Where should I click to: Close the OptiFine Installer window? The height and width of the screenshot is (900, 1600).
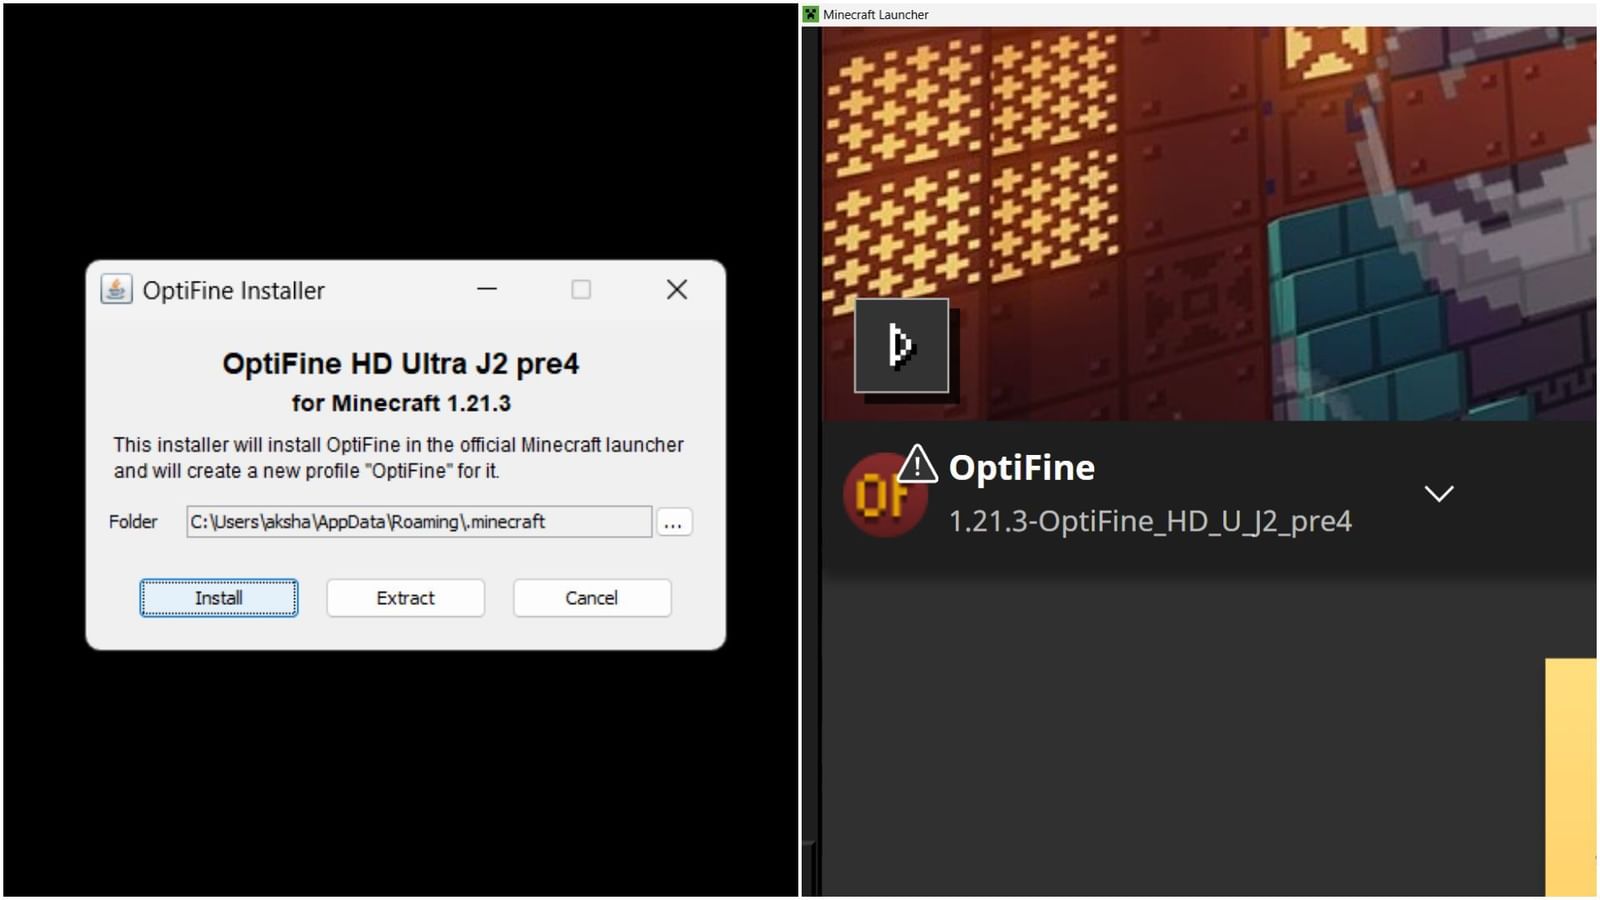(x=676, y=290)
